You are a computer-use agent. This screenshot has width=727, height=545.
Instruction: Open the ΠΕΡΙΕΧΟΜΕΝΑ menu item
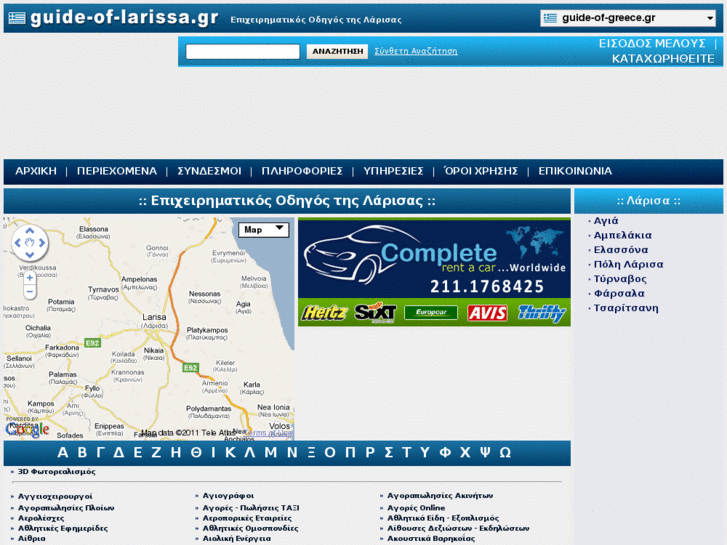[117, 171]
